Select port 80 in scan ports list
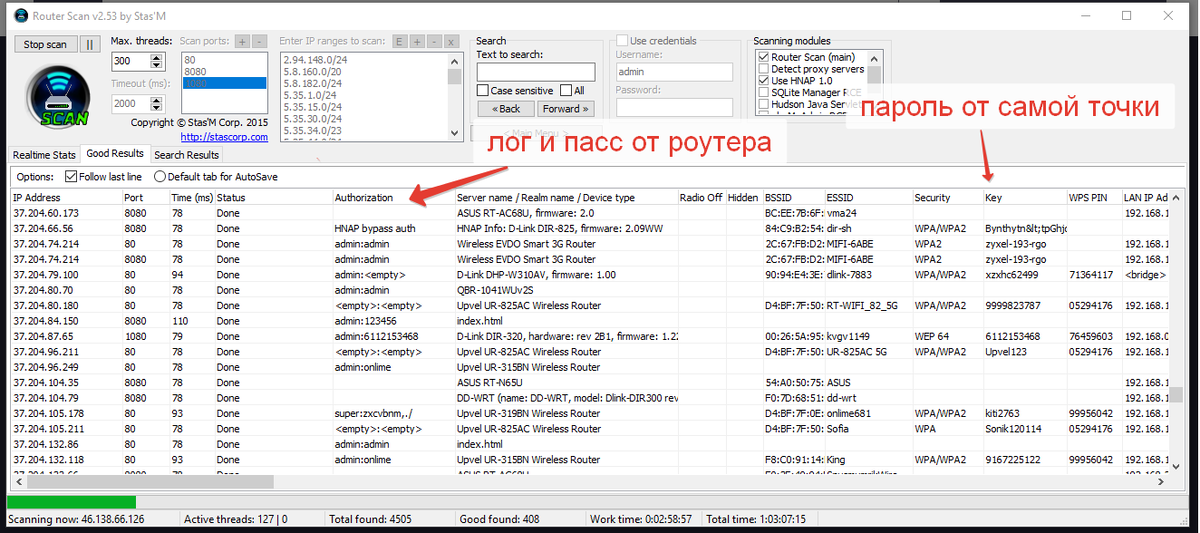1200x533 pixels. pos(224,59)
